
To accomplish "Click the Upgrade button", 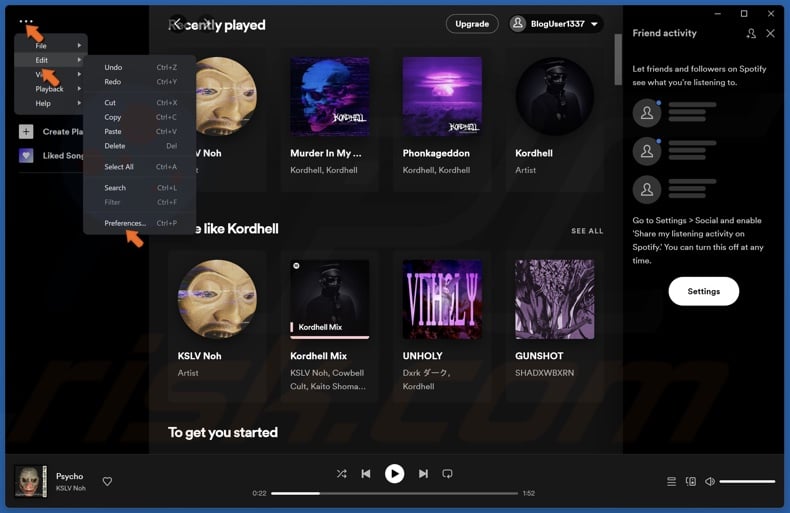I will point(472,24).
